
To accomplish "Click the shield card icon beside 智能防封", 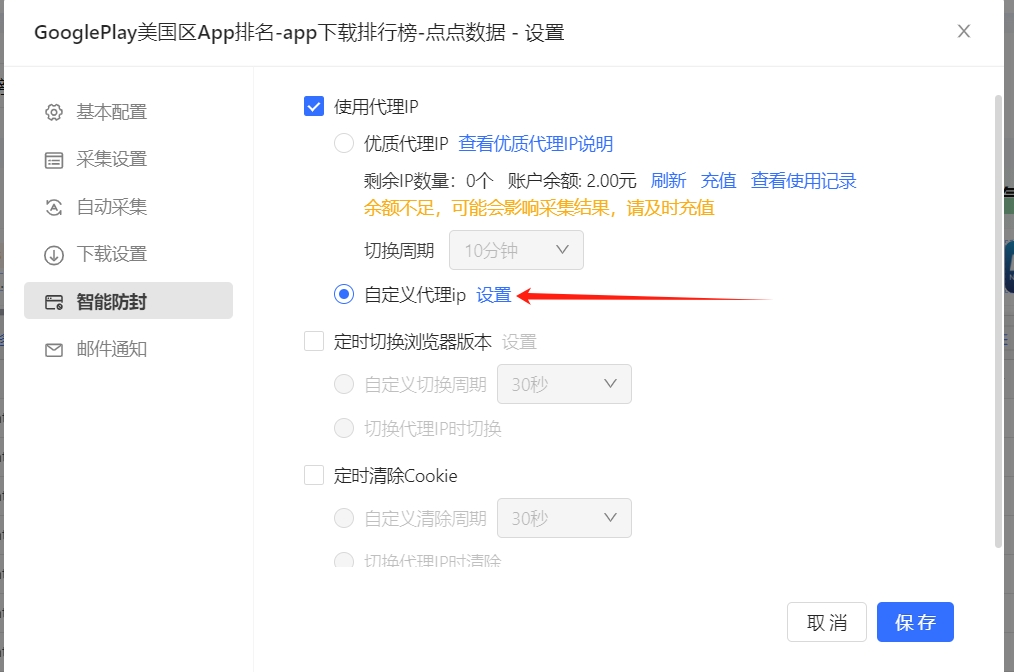I will (54, 302).
